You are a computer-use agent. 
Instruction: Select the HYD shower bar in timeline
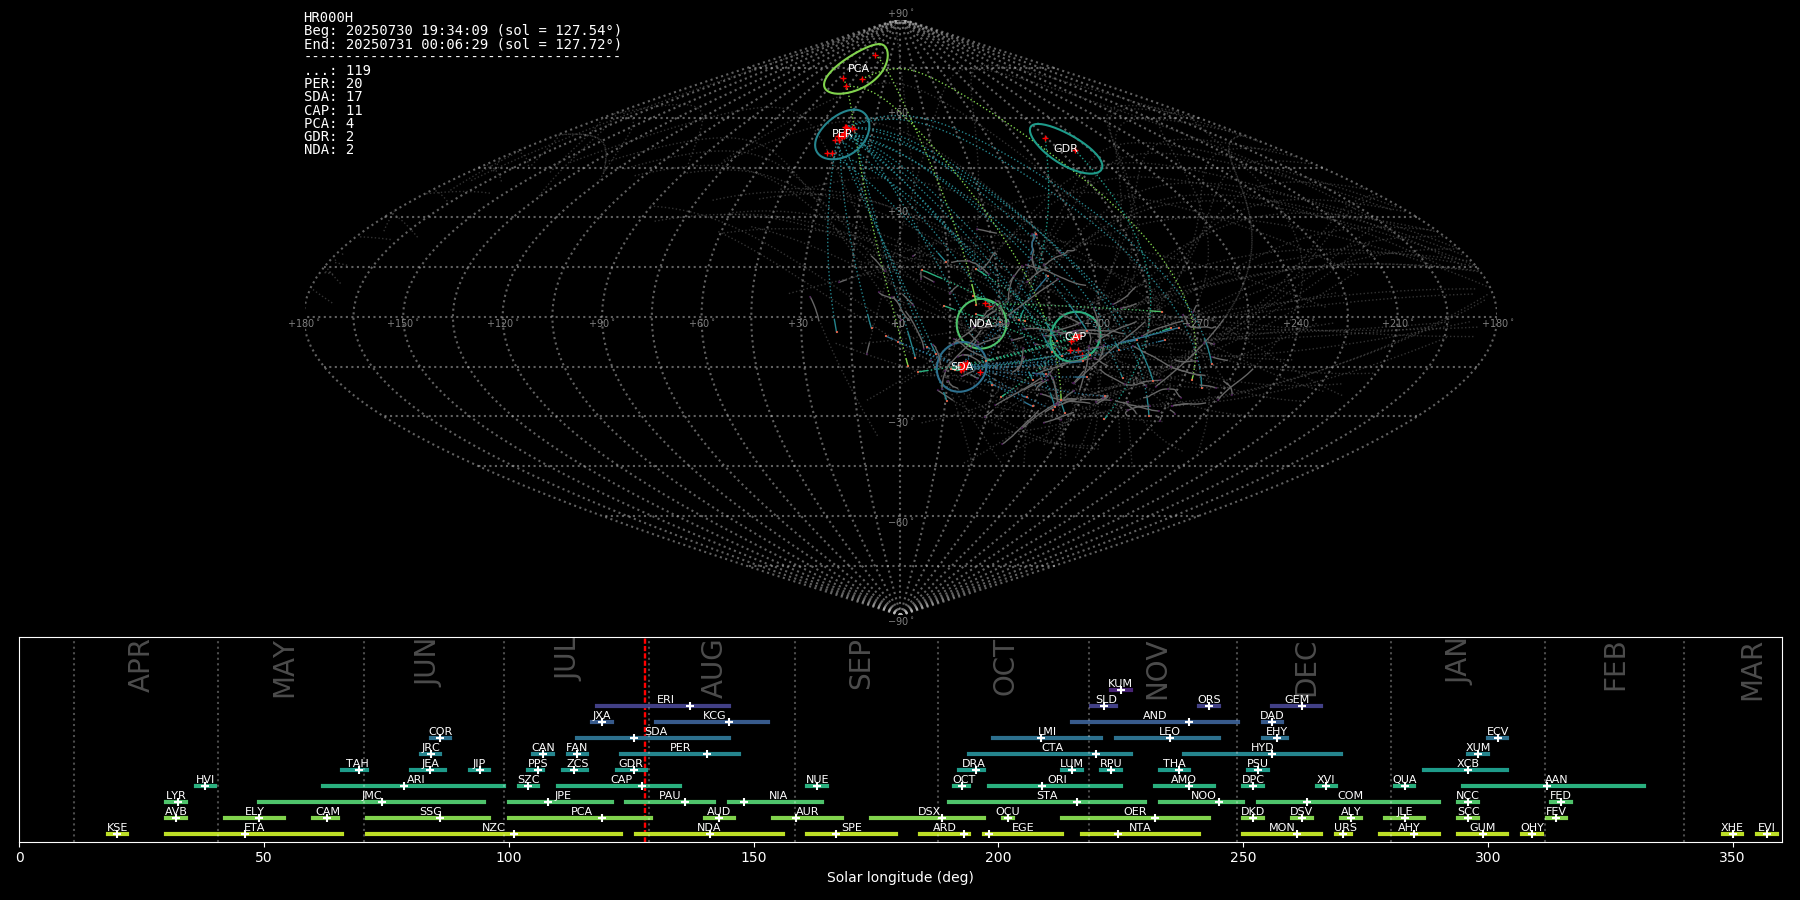[x=1262, y=754]
